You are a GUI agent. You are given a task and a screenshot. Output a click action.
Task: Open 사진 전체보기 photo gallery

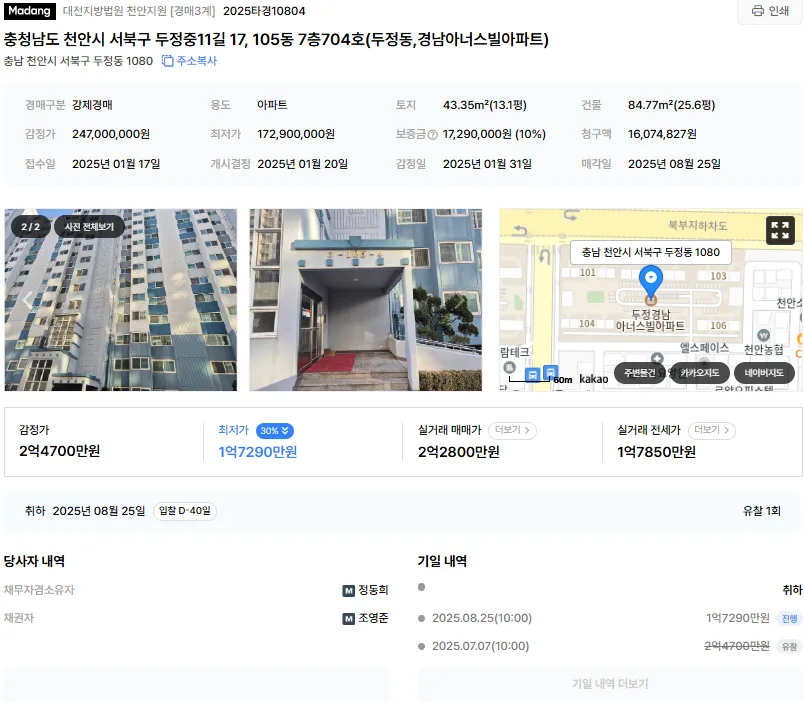tap(89, 227)
